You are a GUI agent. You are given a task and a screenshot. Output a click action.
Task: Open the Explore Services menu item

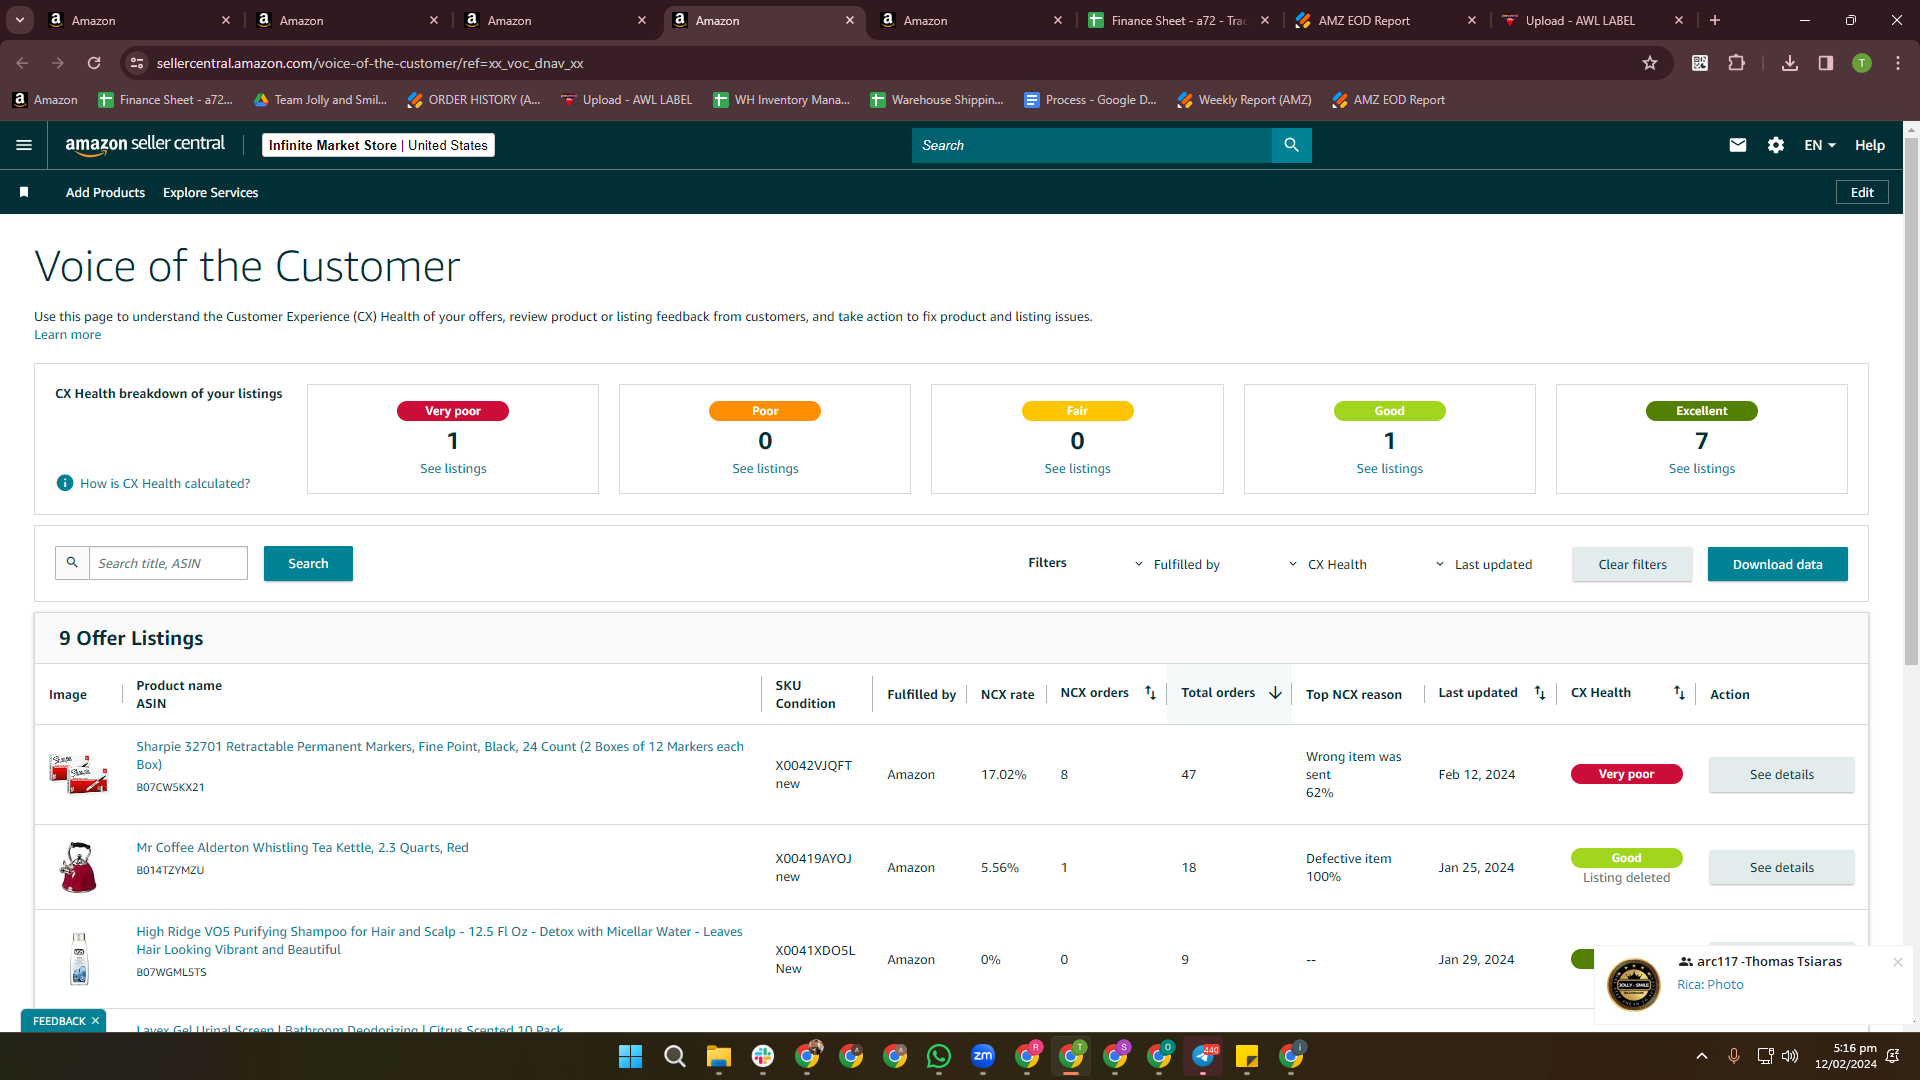tap(210, 192)
